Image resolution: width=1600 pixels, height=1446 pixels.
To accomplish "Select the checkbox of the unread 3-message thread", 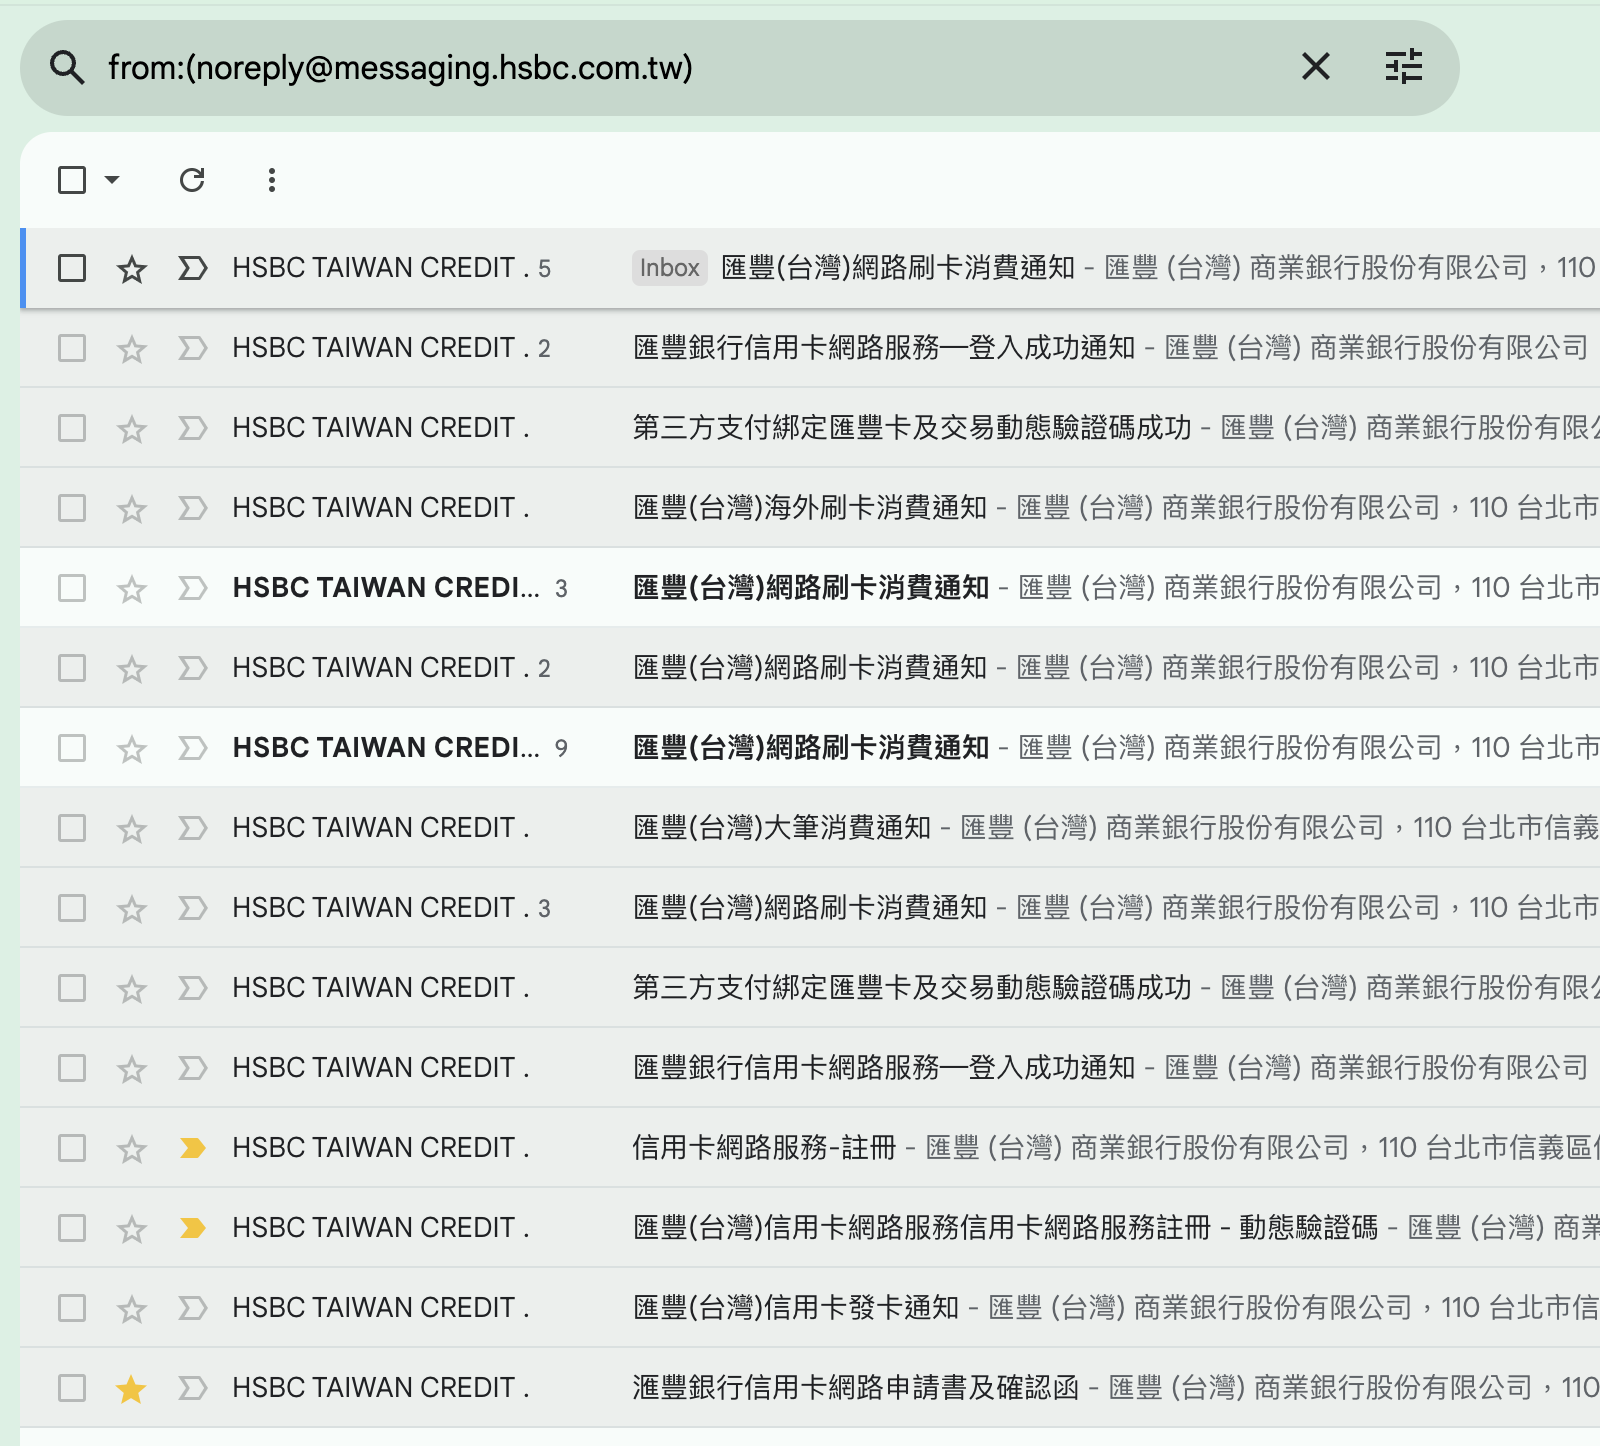I will tap(72, 588).
